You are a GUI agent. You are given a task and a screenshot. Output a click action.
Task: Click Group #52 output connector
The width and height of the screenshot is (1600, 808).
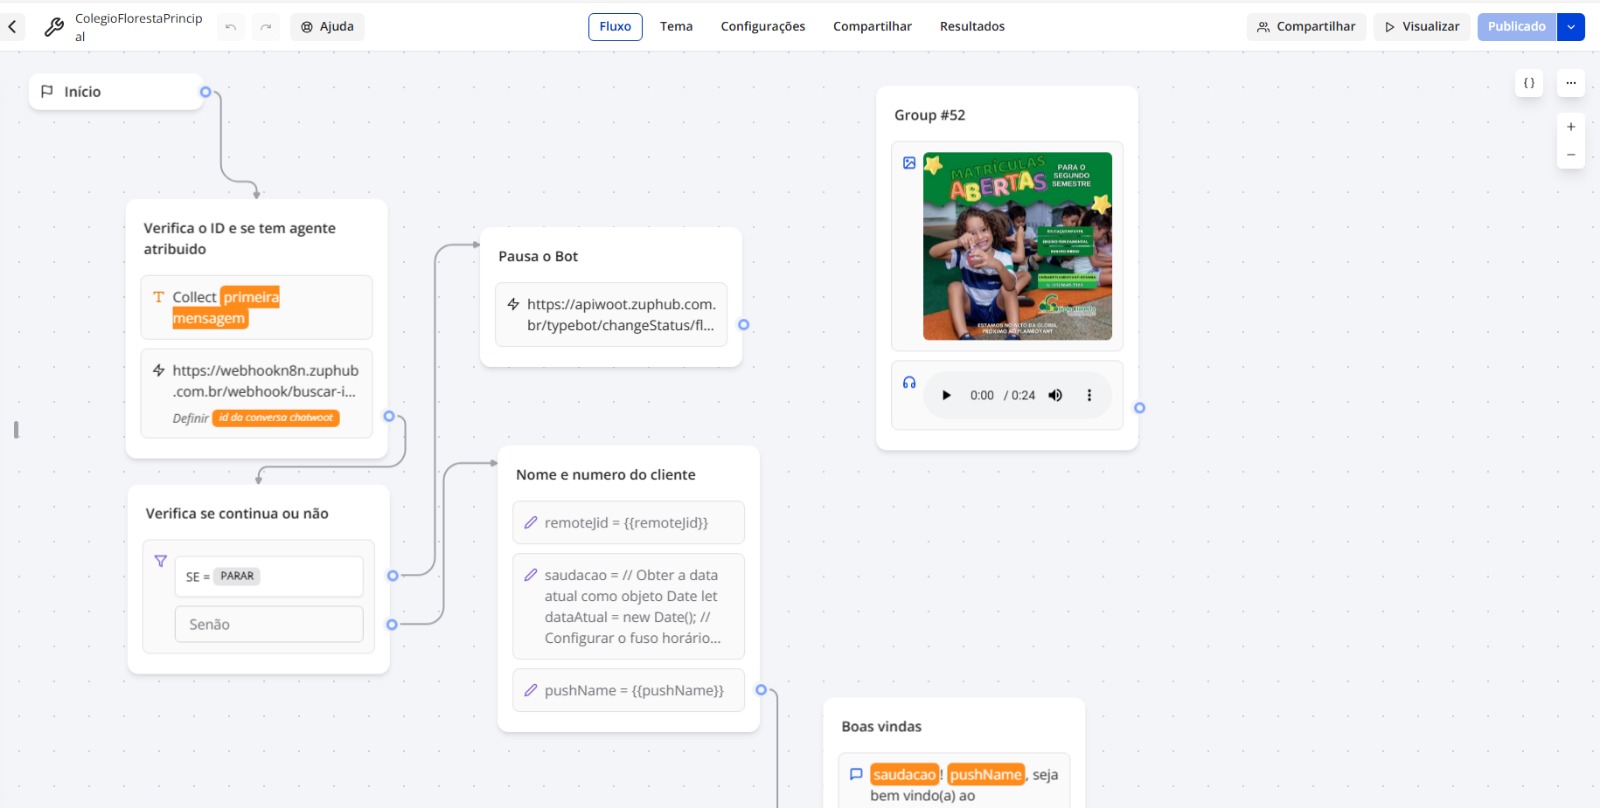1140,408
